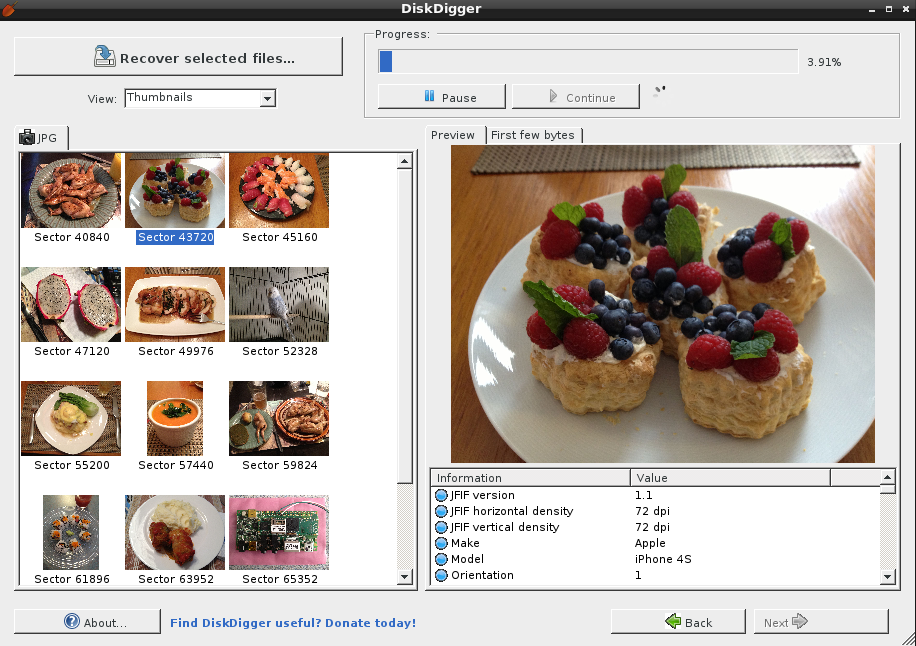Image resolution: width=916 pixels, height=646 pixels.
Task: Click the blue icon beside Orientation
Action: coord(441,575)
